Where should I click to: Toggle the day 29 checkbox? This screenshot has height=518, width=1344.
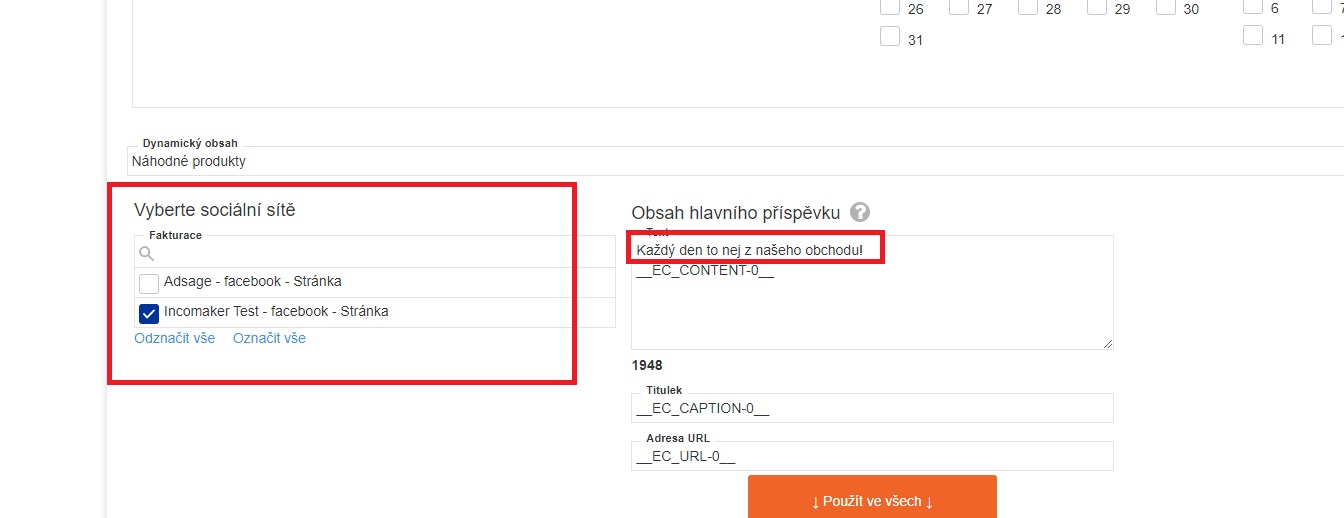click(x=1096, y=7)
